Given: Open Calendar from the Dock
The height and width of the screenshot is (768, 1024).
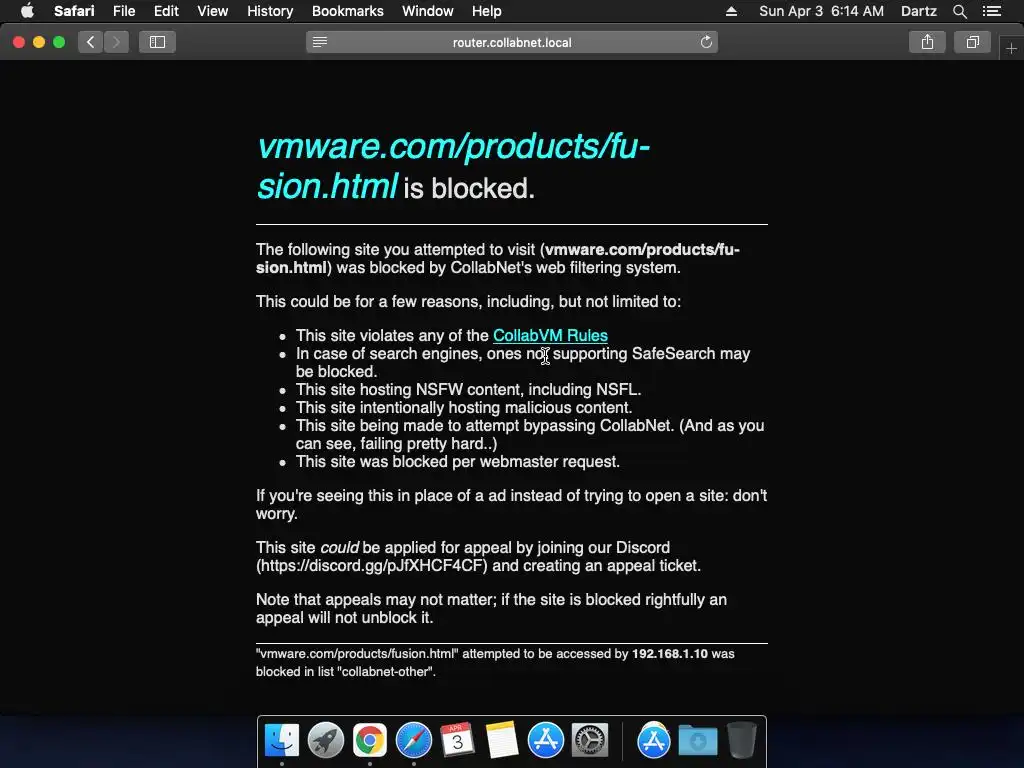Looking at the screenshot, I should pyautogui.click(x=457, y=740).
